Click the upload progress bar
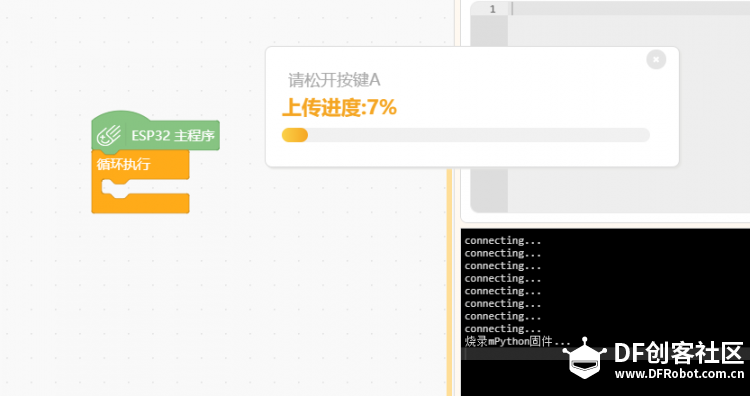 coord(465,135)
